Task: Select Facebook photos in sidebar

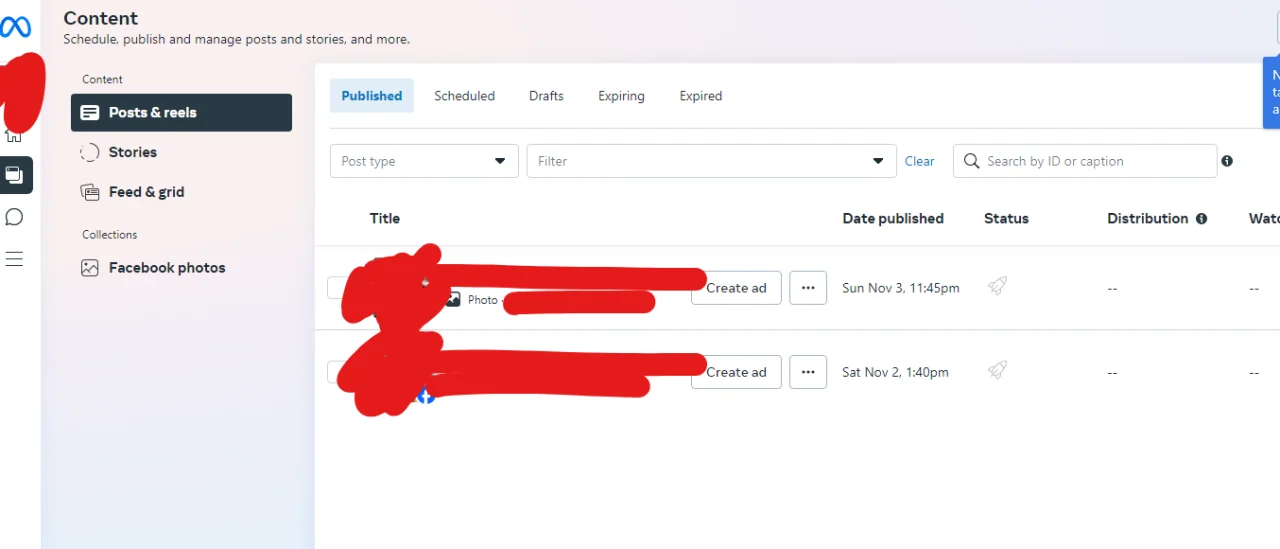Action: pos(181,268)
